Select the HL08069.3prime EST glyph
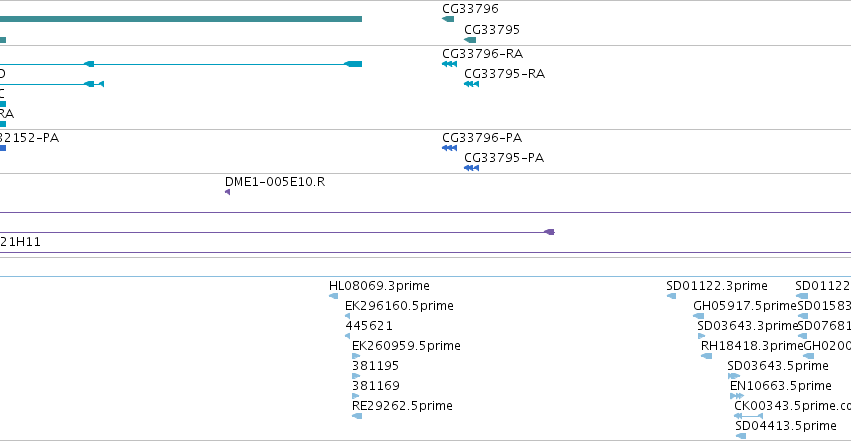This screenshot has width=851, height=441. coord(334,296)
